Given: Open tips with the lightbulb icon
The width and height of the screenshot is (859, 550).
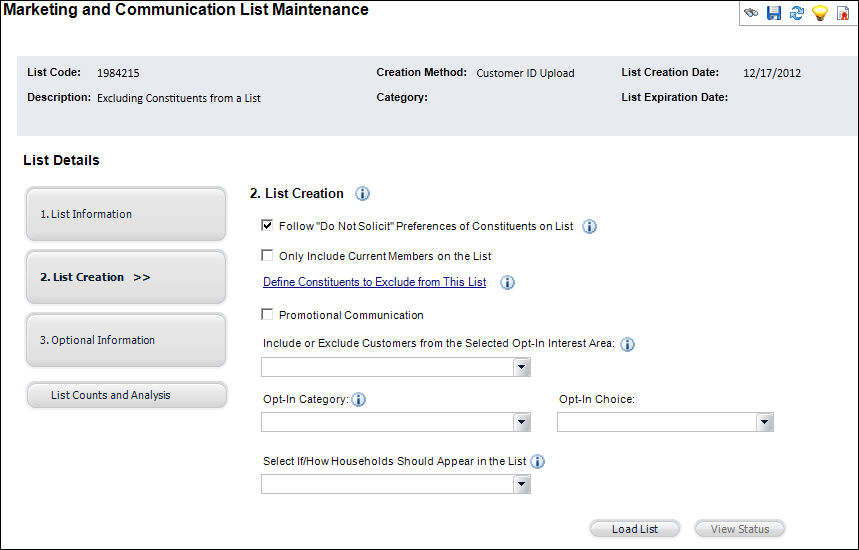Looking at the screenshot, I should (820, 13).
